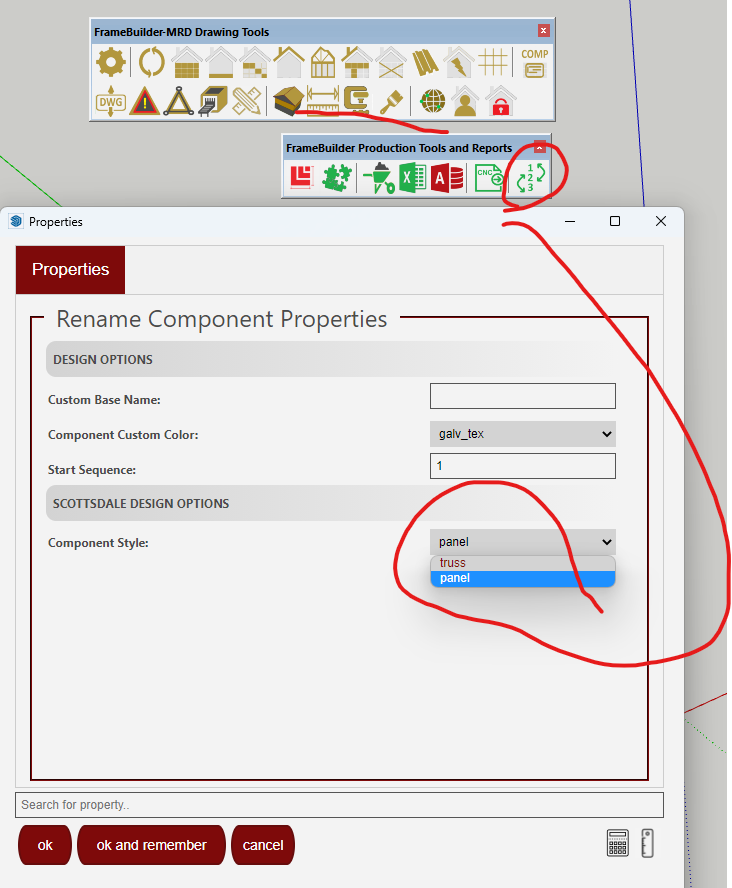
Task: Open the COMP component icon
Action: pyautogui.click(x=534, y=62)
